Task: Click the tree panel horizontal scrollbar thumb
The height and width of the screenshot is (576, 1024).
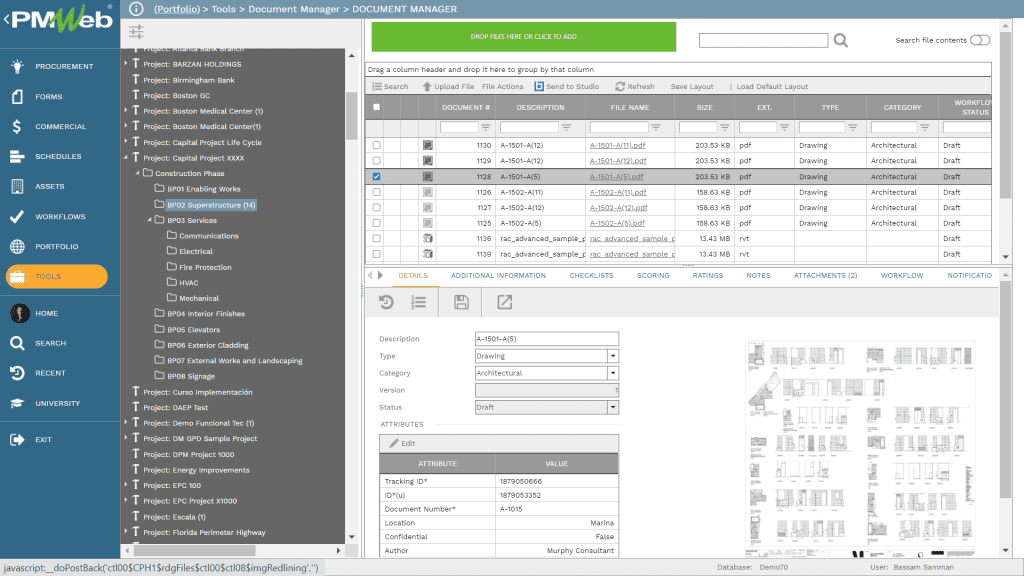Action: tap(195, 551)
